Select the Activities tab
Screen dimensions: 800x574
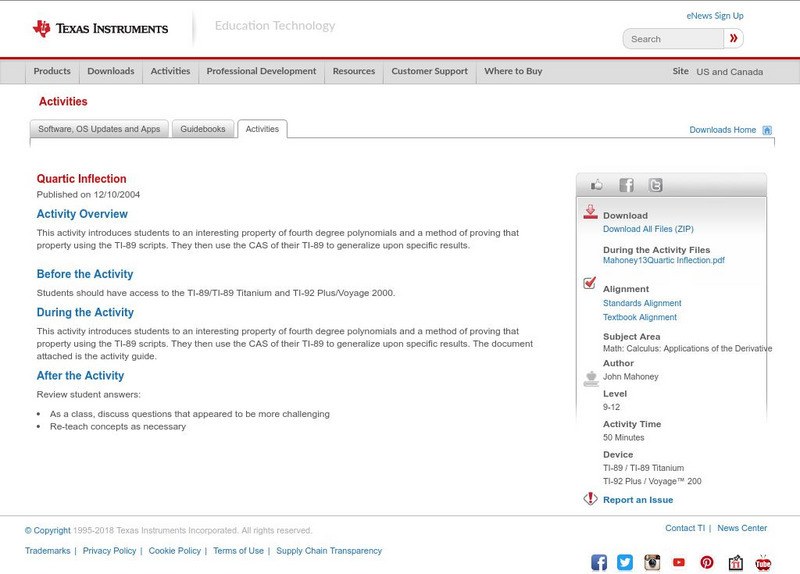pyautogui.click(x=262, y=129)
